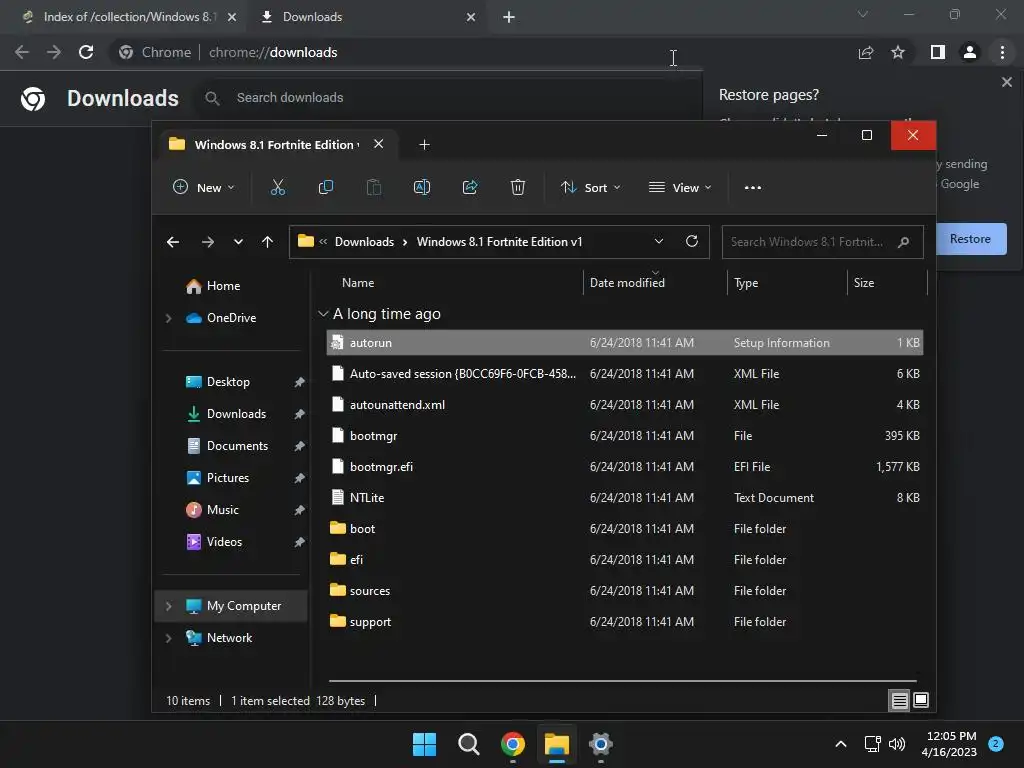Collapse the 'A long time ago' group
Screen dimensions: 1024x768
tap(323, 314)
